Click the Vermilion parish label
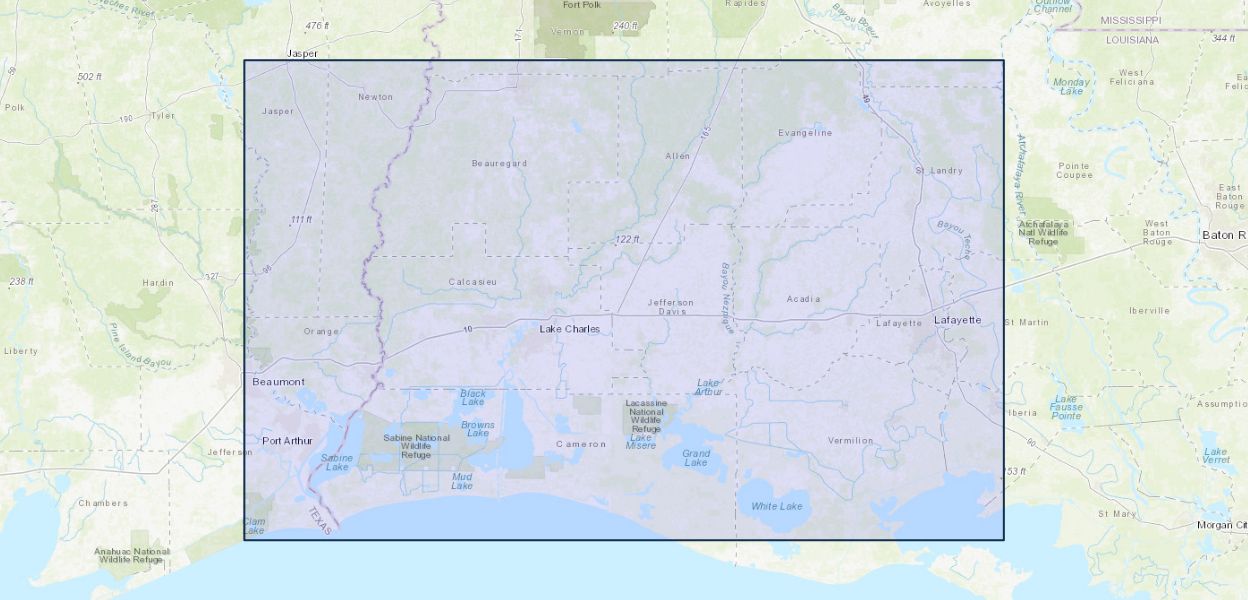The image size is (1248, 600). coord(850,440)
